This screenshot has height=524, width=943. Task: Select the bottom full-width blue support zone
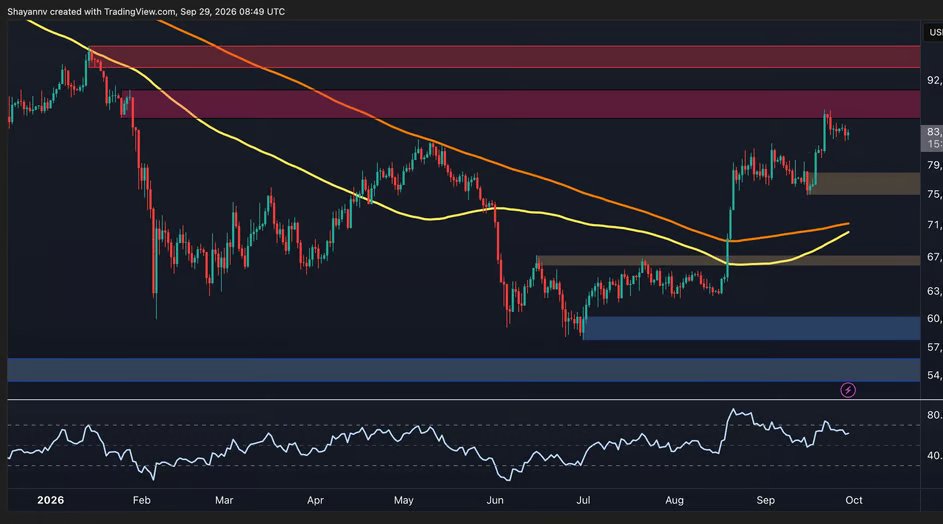click(464, 370)
